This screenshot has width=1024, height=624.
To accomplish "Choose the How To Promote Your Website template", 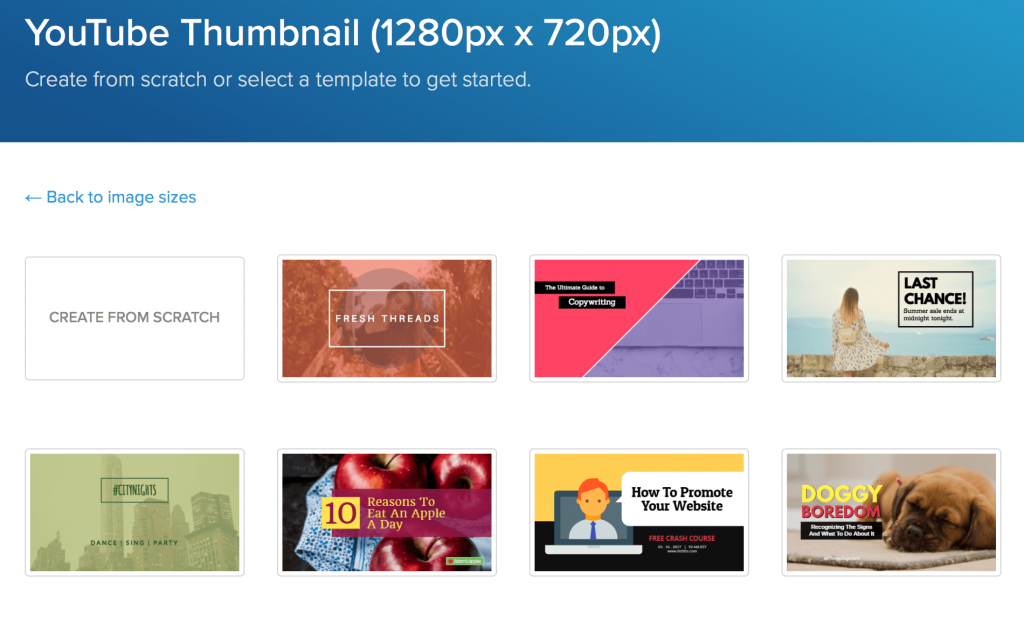I will click(639, 512).
